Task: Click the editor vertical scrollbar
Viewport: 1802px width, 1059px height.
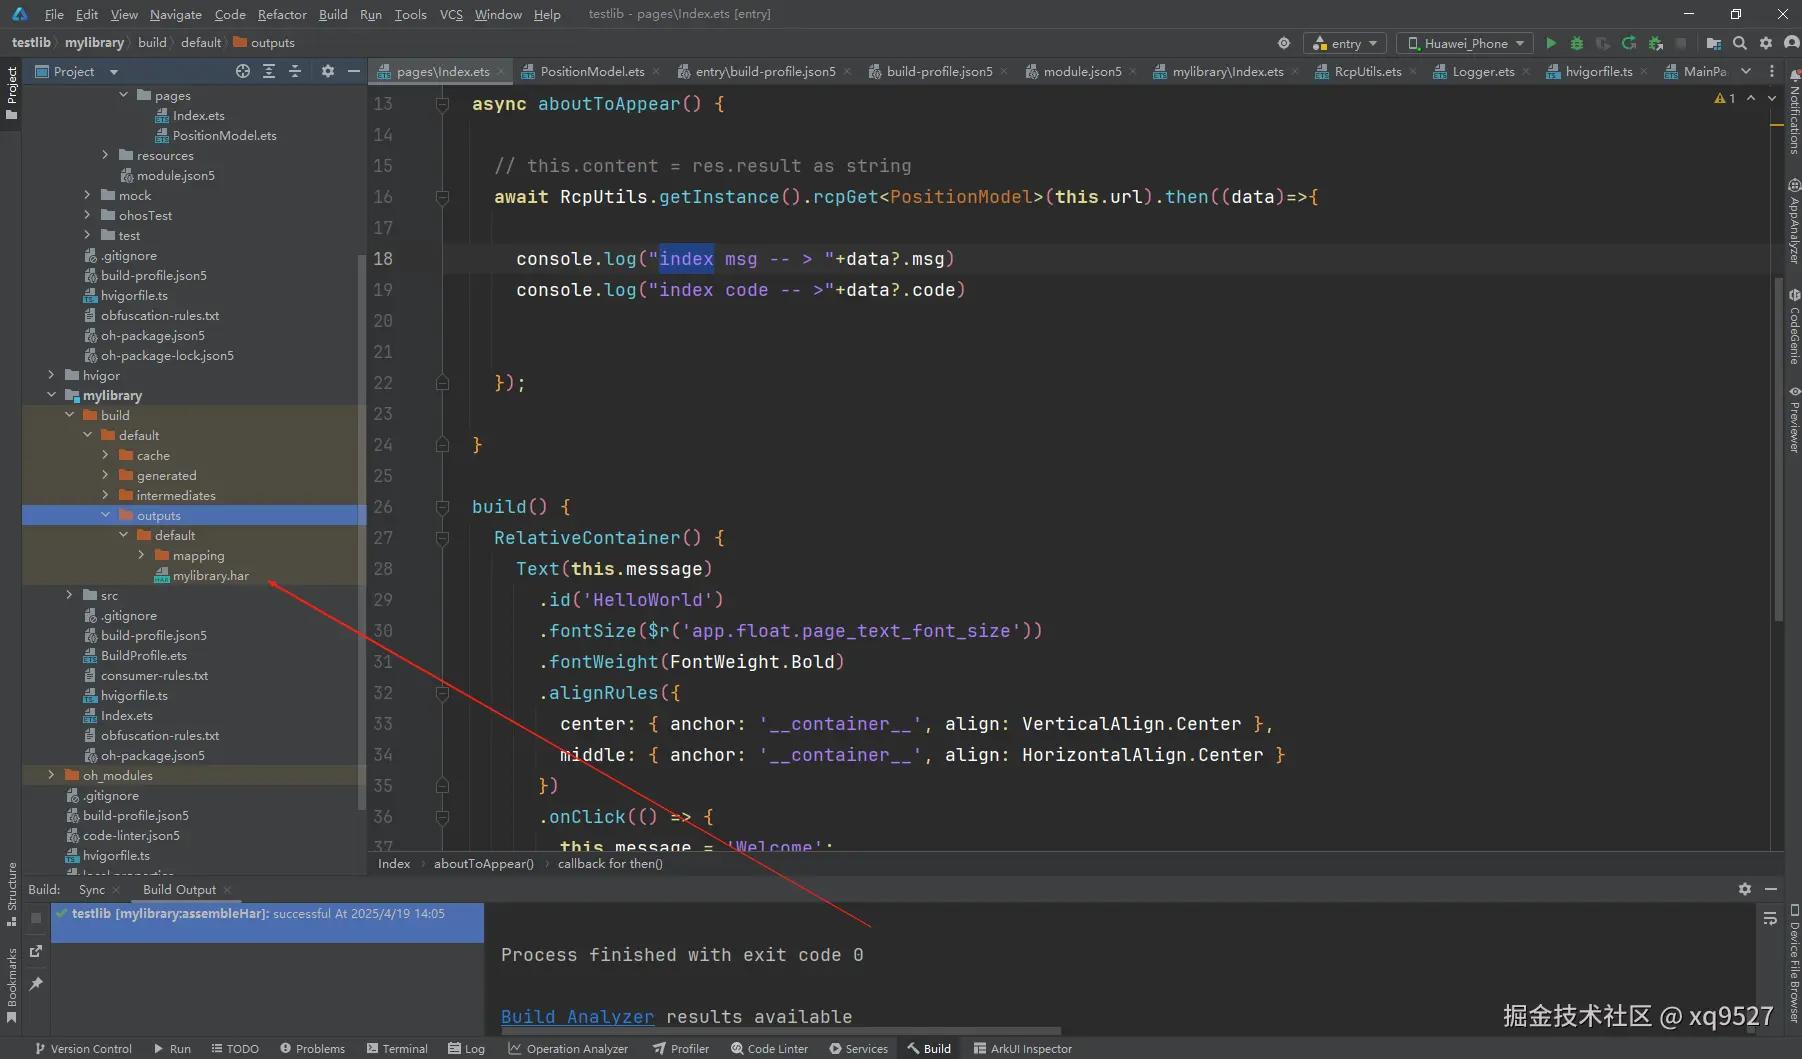Action: (1777, 450)
